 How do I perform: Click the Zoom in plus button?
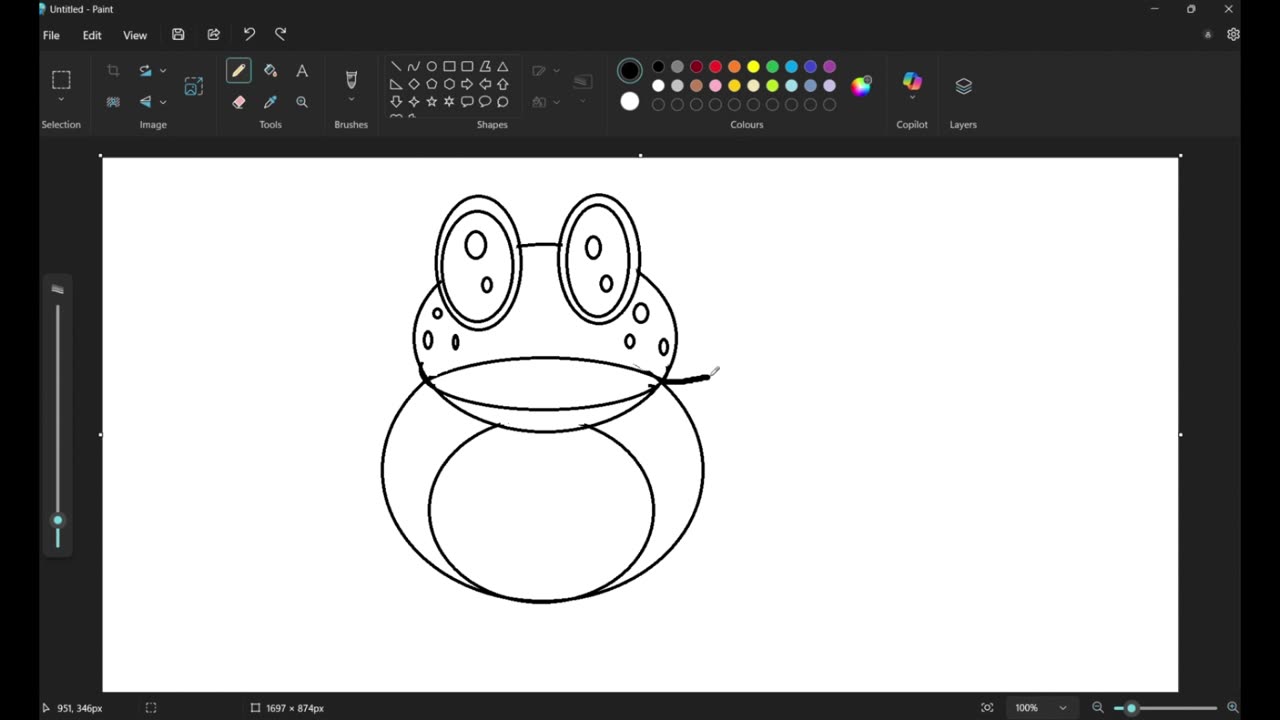(1232, 708)
